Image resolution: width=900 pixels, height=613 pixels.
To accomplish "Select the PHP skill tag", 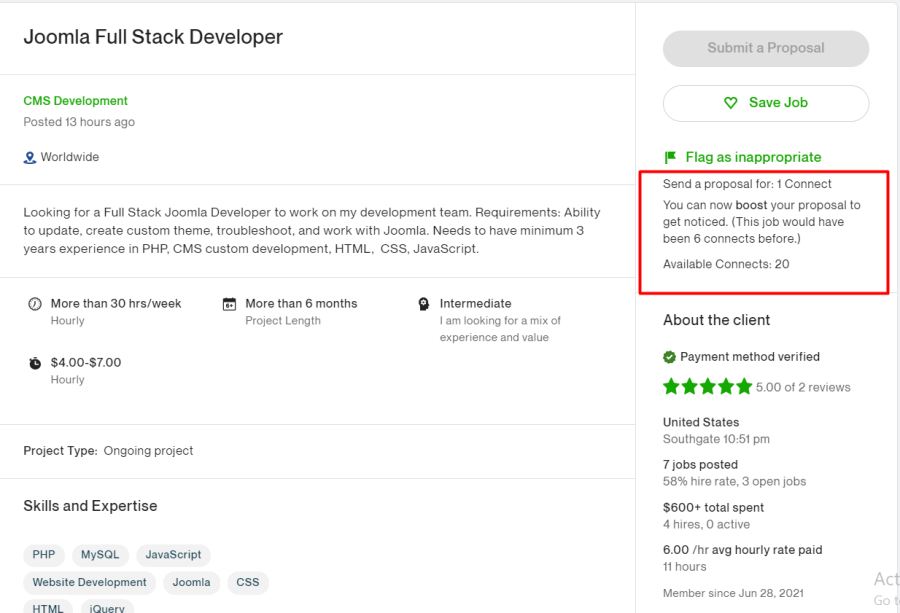I will coord(43,554).
